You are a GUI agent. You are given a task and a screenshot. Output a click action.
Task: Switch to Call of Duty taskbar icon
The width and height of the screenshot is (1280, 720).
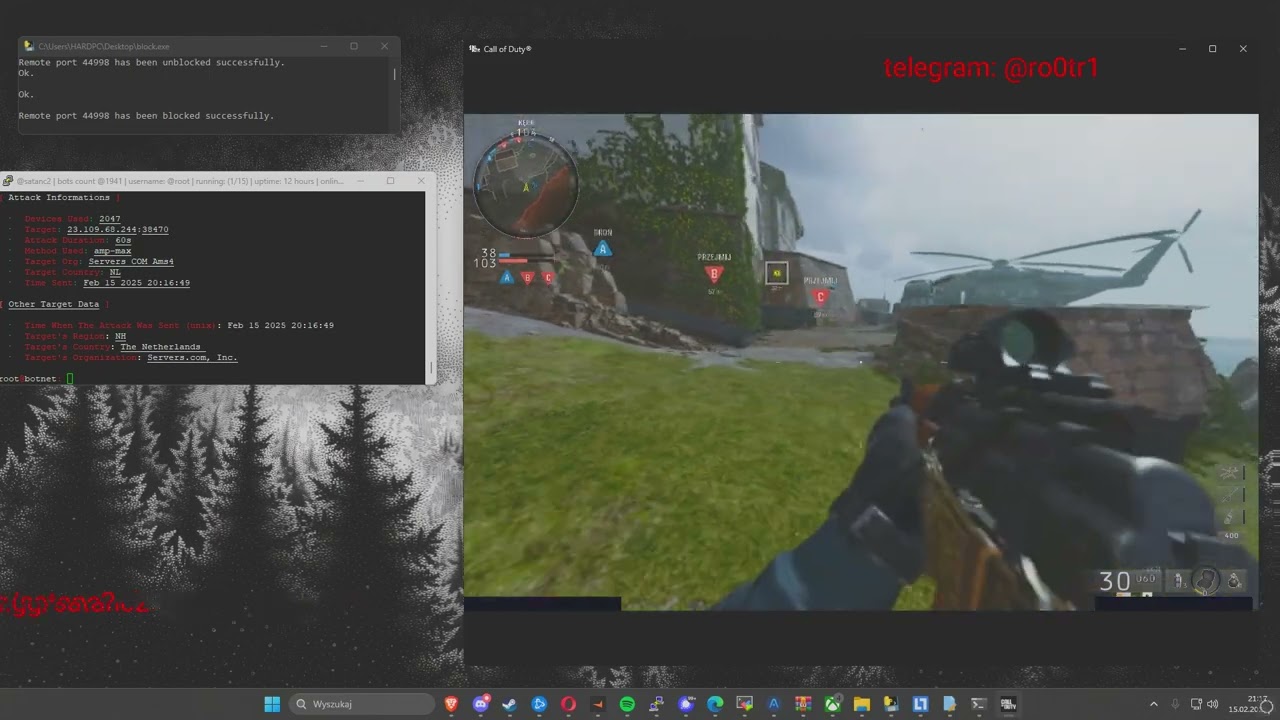point(1008,704)
